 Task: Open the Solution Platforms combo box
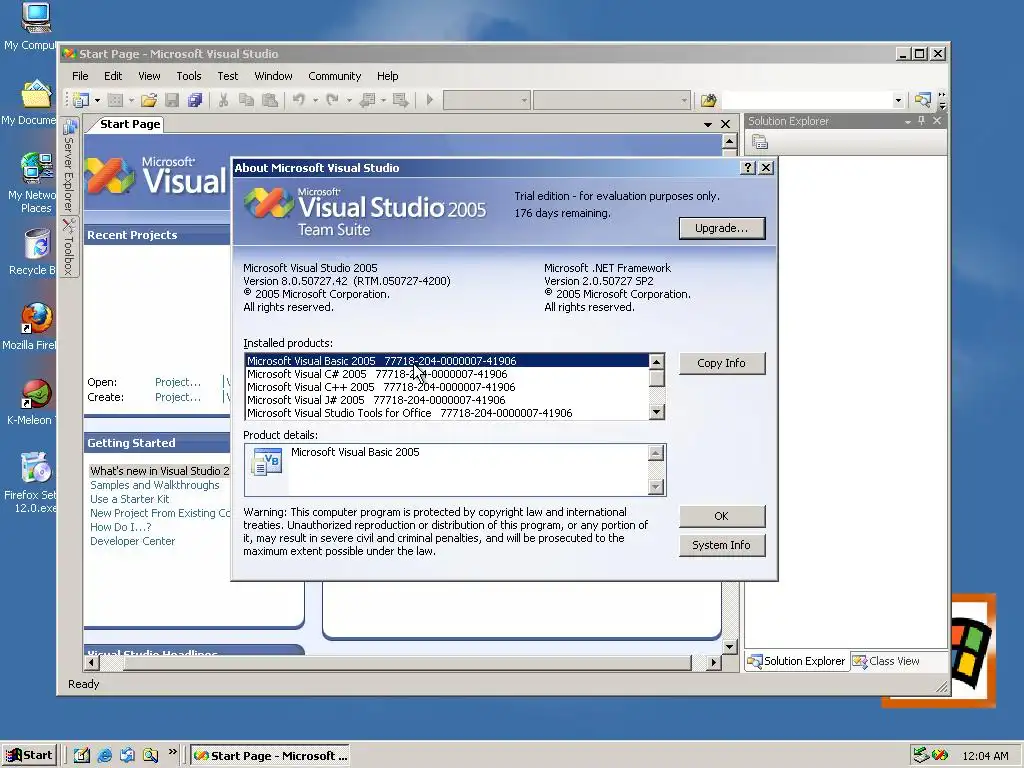[612, 101]
